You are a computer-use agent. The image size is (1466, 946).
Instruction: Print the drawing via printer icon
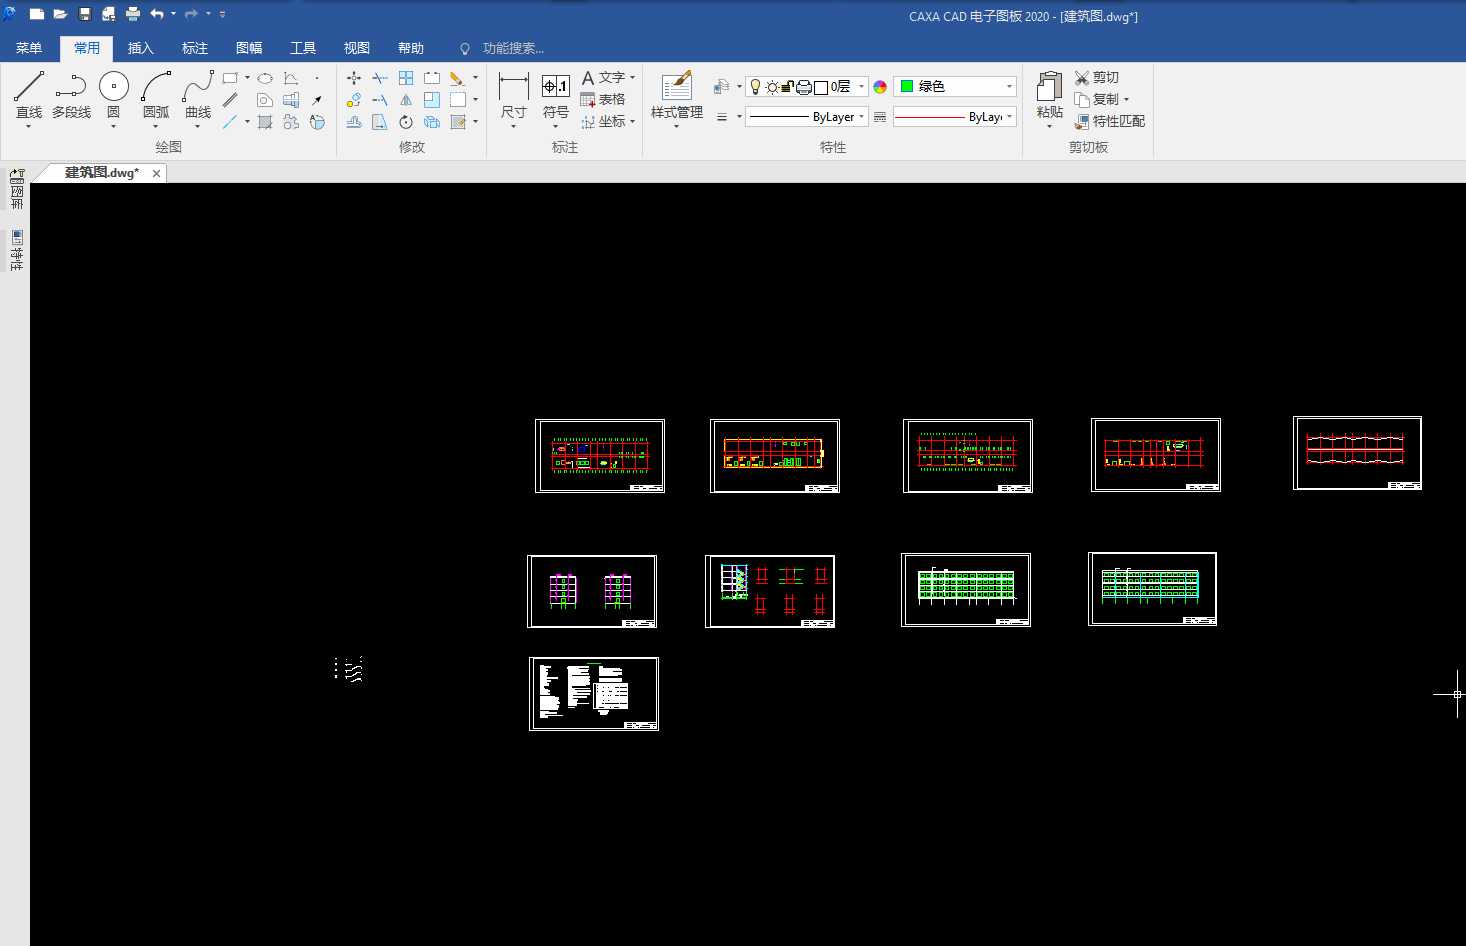pos(133,14)
